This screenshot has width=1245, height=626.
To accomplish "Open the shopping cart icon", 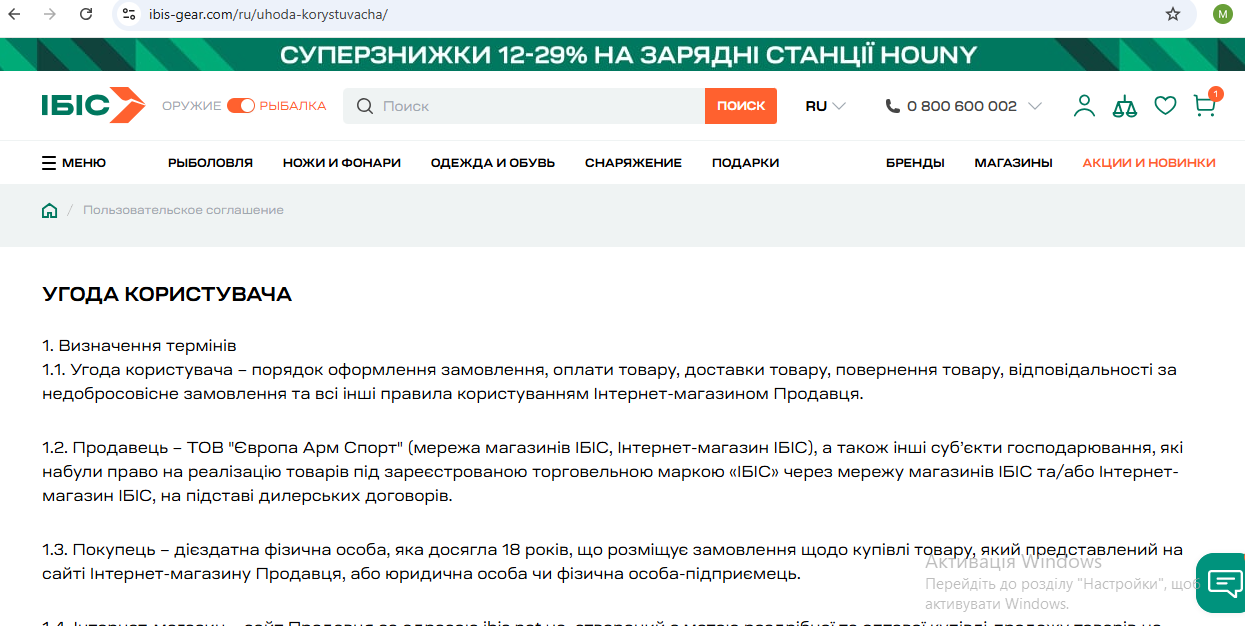I will 1206,104.
